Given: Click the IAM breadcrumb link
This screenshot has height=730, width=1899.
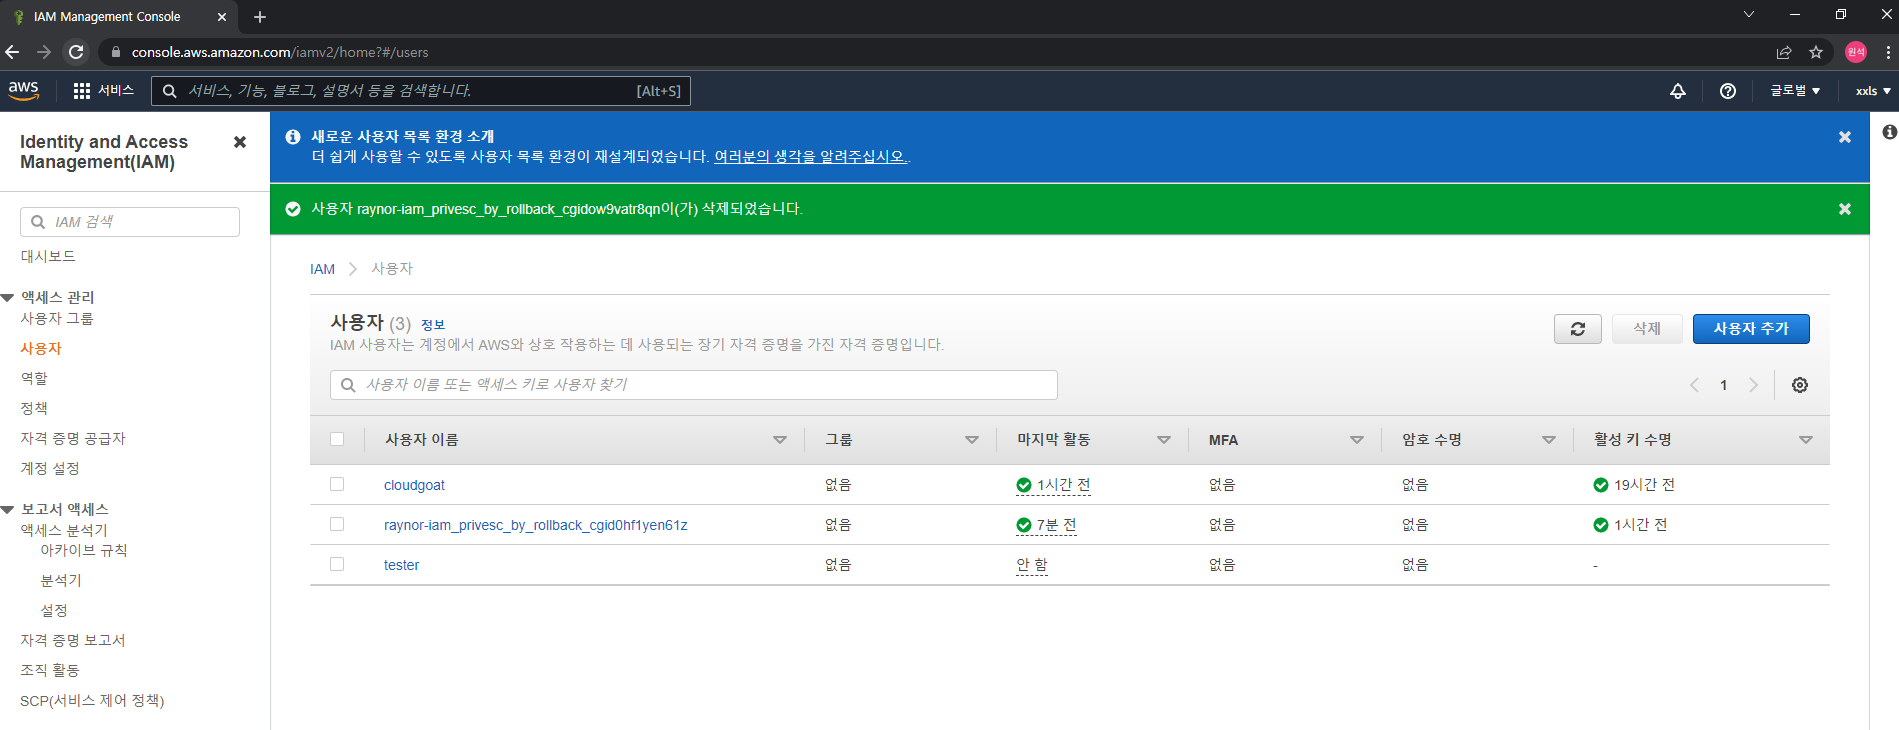Looking at the screenshot, I should point(322,269).
